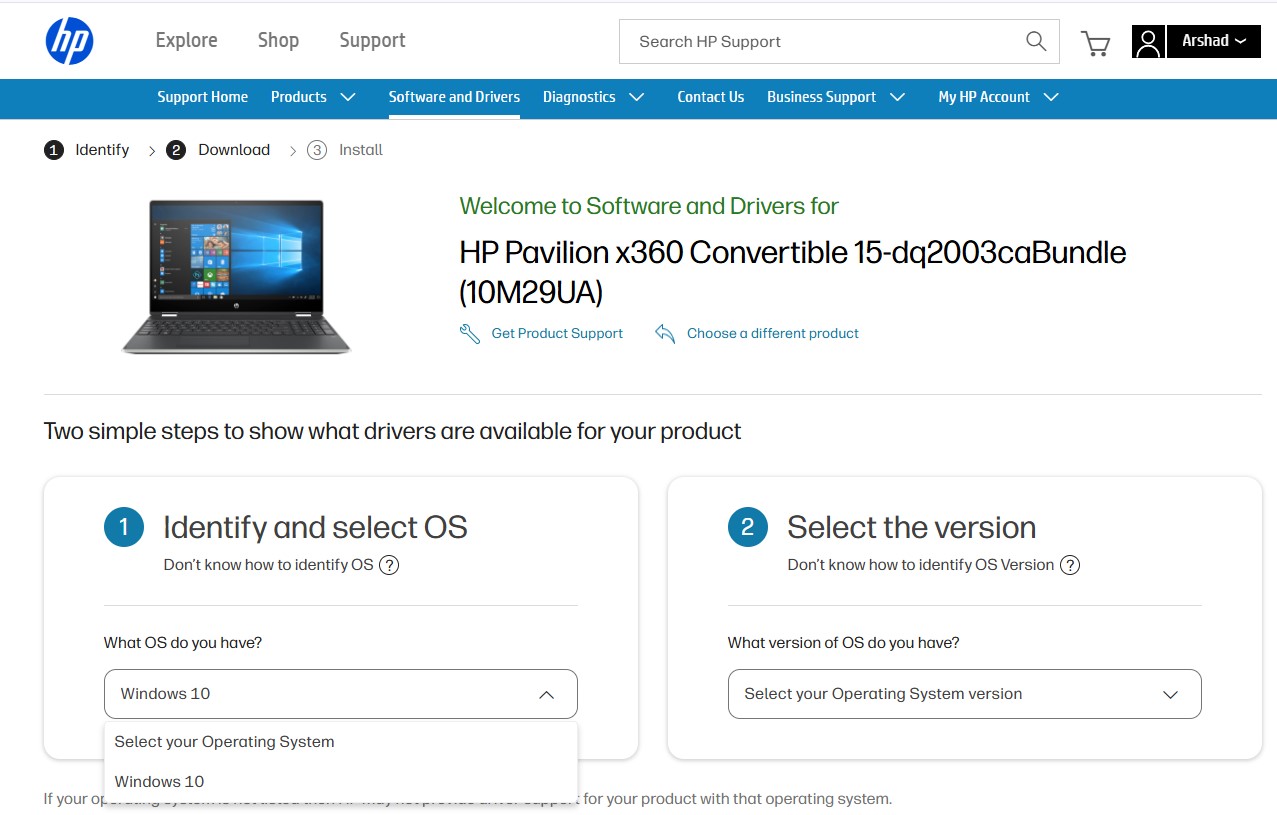Switch to the Software and Drivers tab
This screenshot has width=1277, height=815.
pyautogui.click(x=454, y=97)
